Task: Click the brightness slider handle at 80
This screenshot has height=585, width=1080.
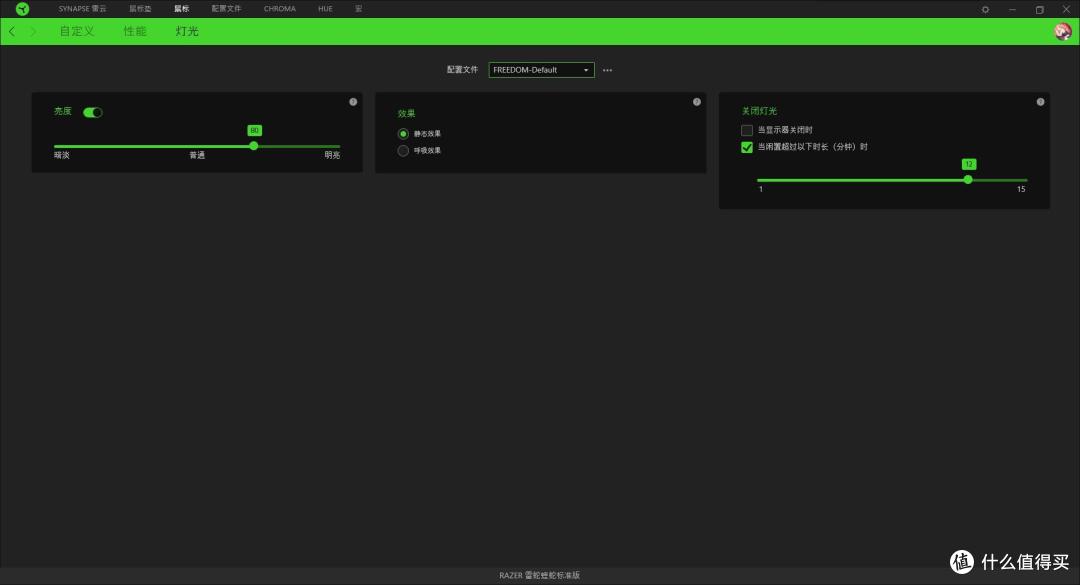Action: click(254, 146)
